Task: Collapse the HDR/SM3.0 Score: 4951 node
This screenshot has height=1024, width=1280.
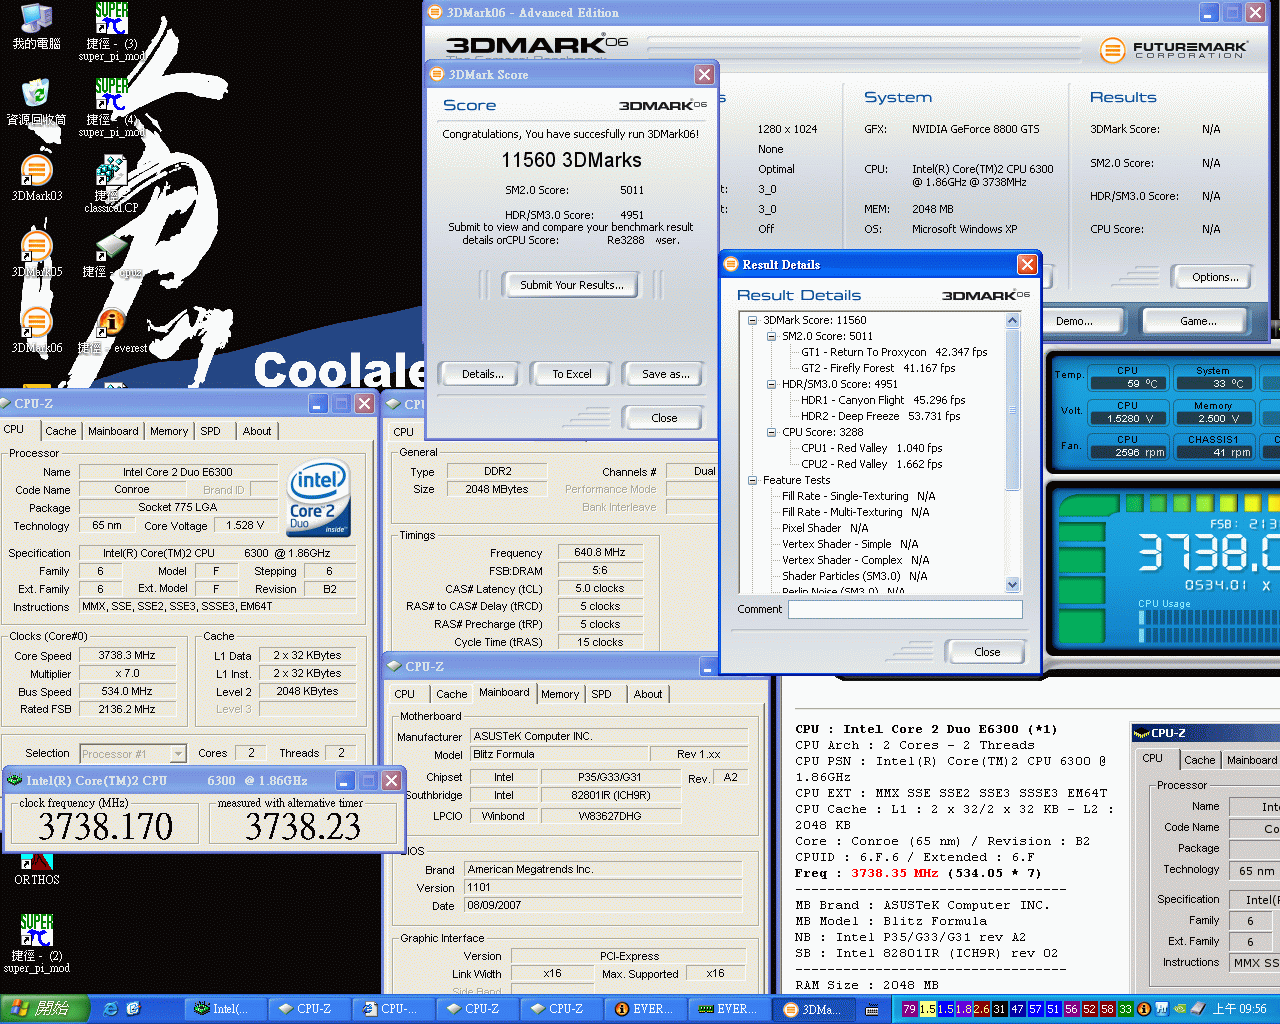Action: coord(771,384)
